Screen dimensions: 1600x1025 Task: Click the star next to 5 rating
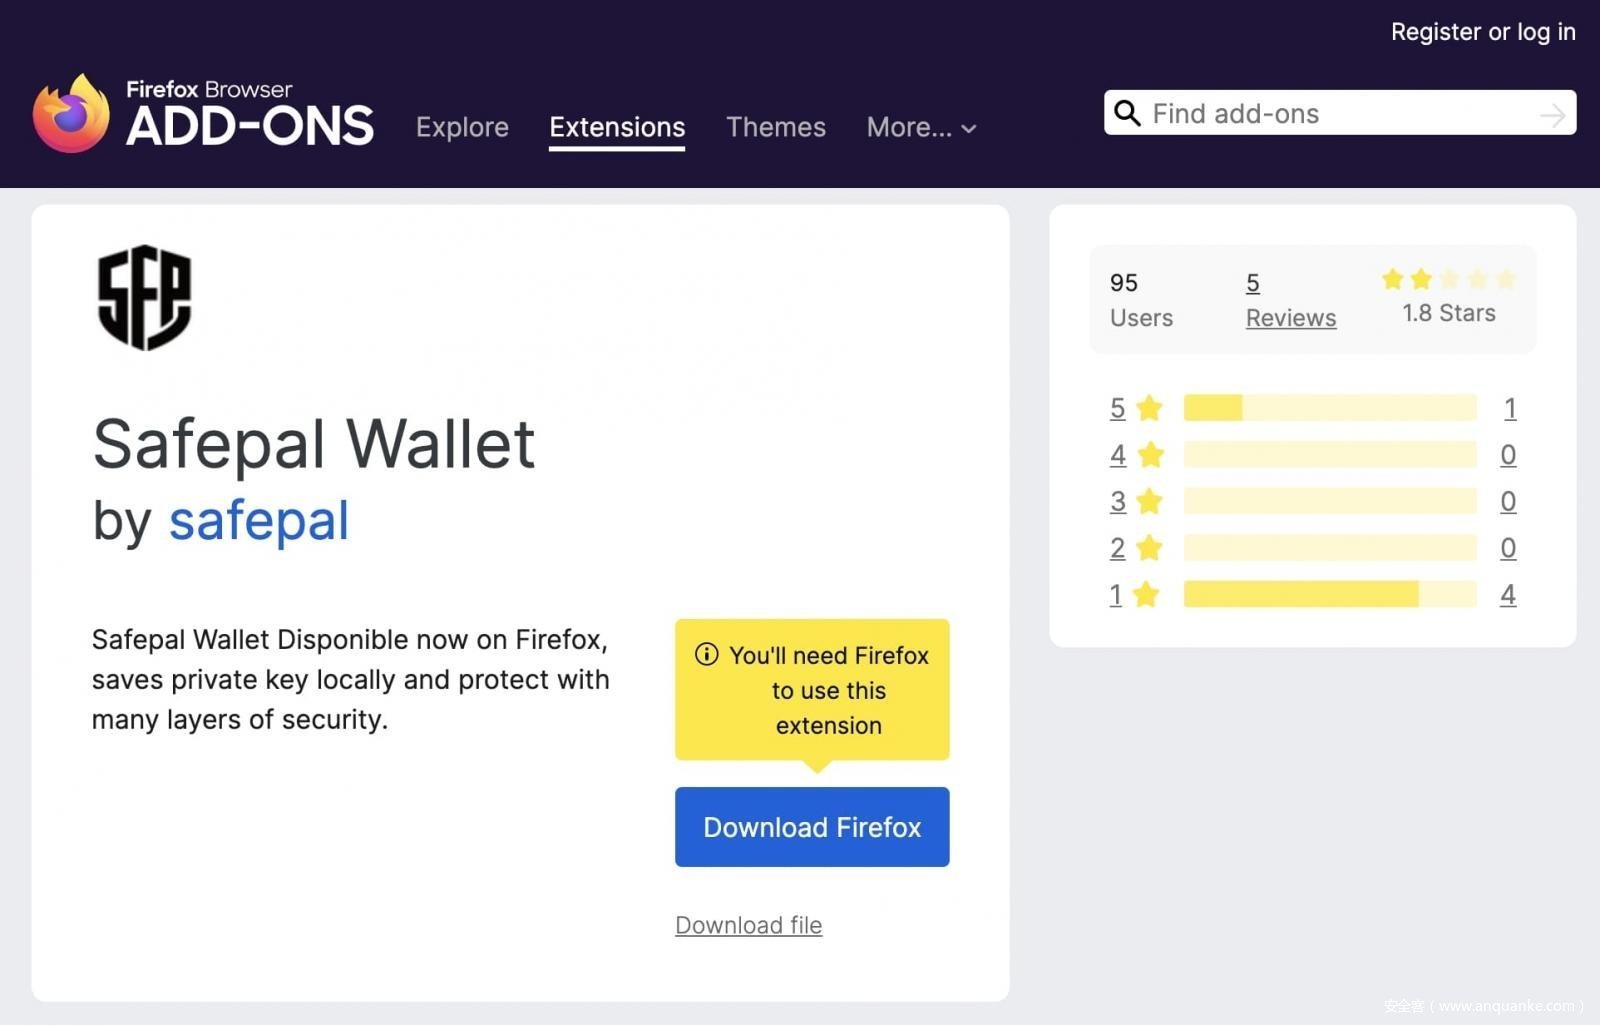(1150, 408)
